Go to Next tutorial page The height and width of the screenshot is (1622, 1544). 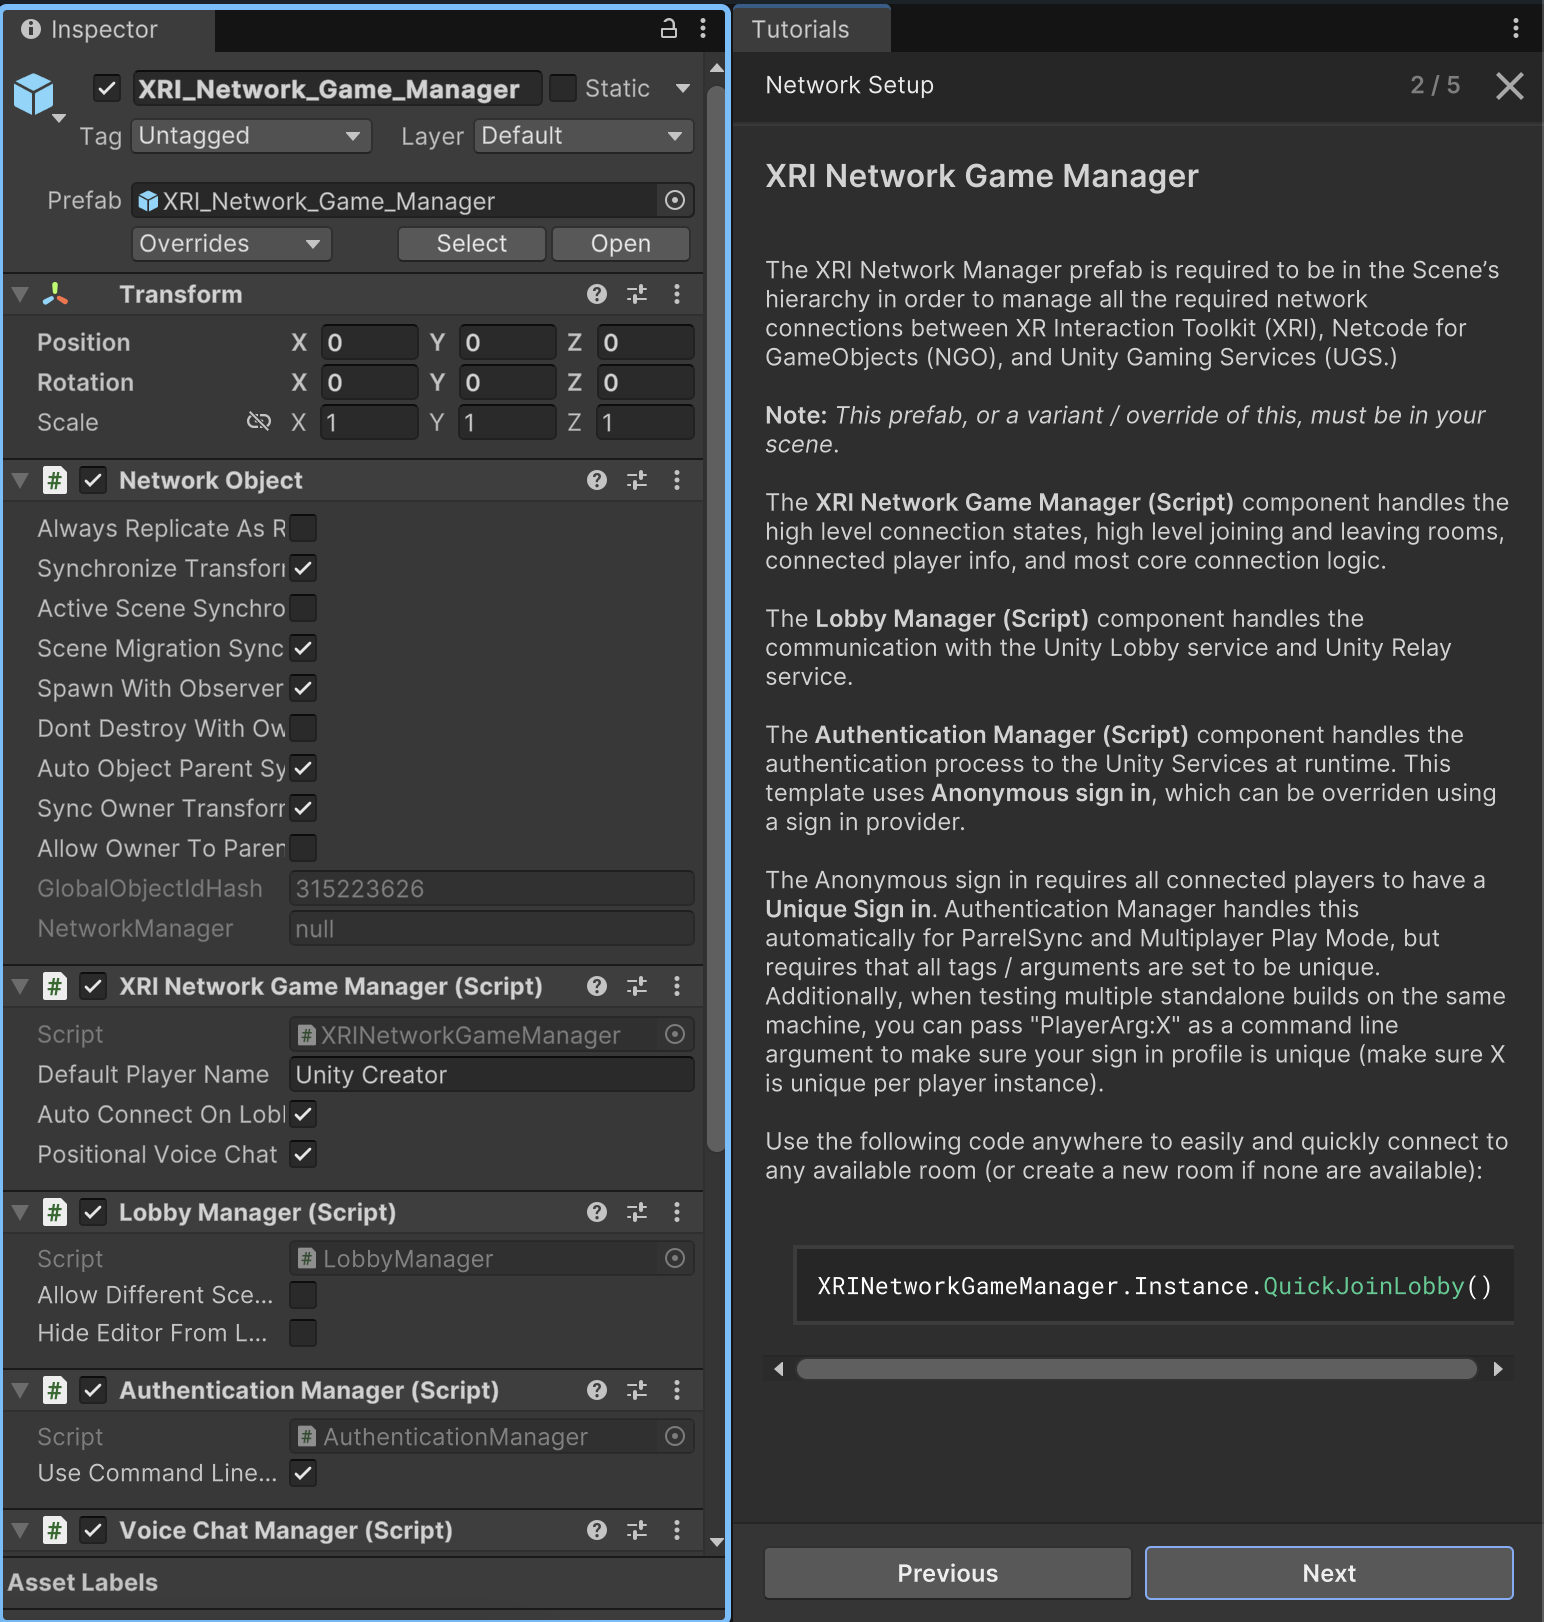click(x=1329, y=1573)
